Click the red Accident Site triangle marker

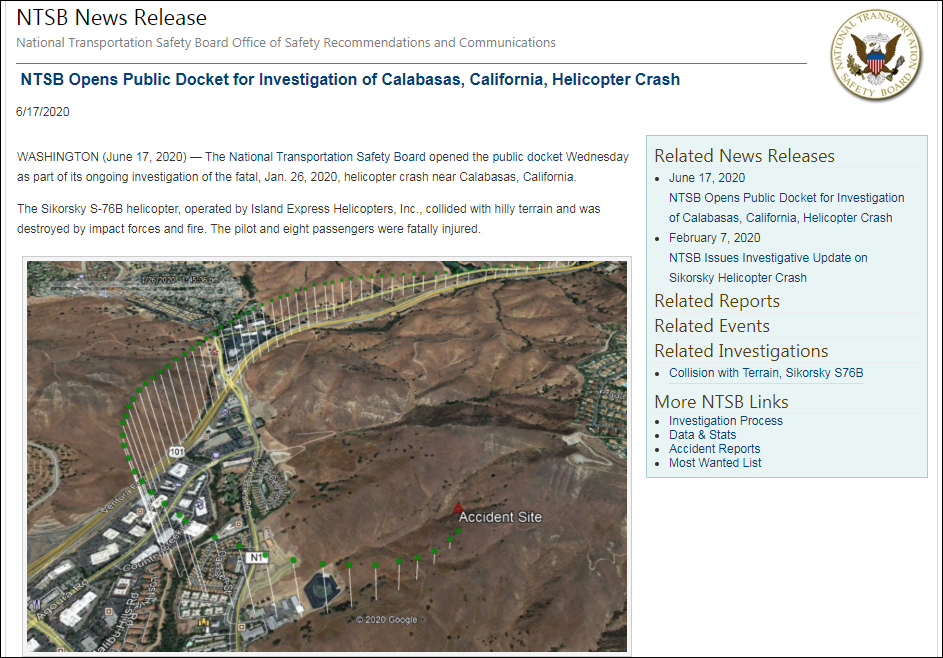tap(458, 507)
